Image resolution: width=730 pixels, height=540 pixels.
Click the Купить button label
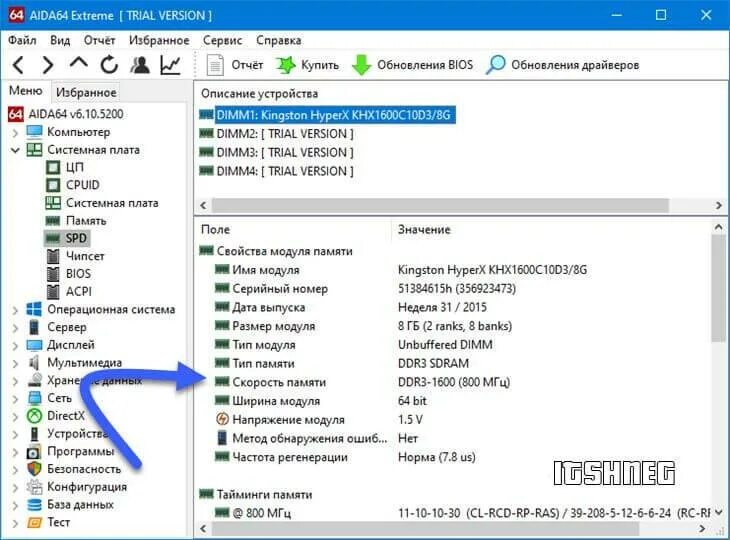320,65
